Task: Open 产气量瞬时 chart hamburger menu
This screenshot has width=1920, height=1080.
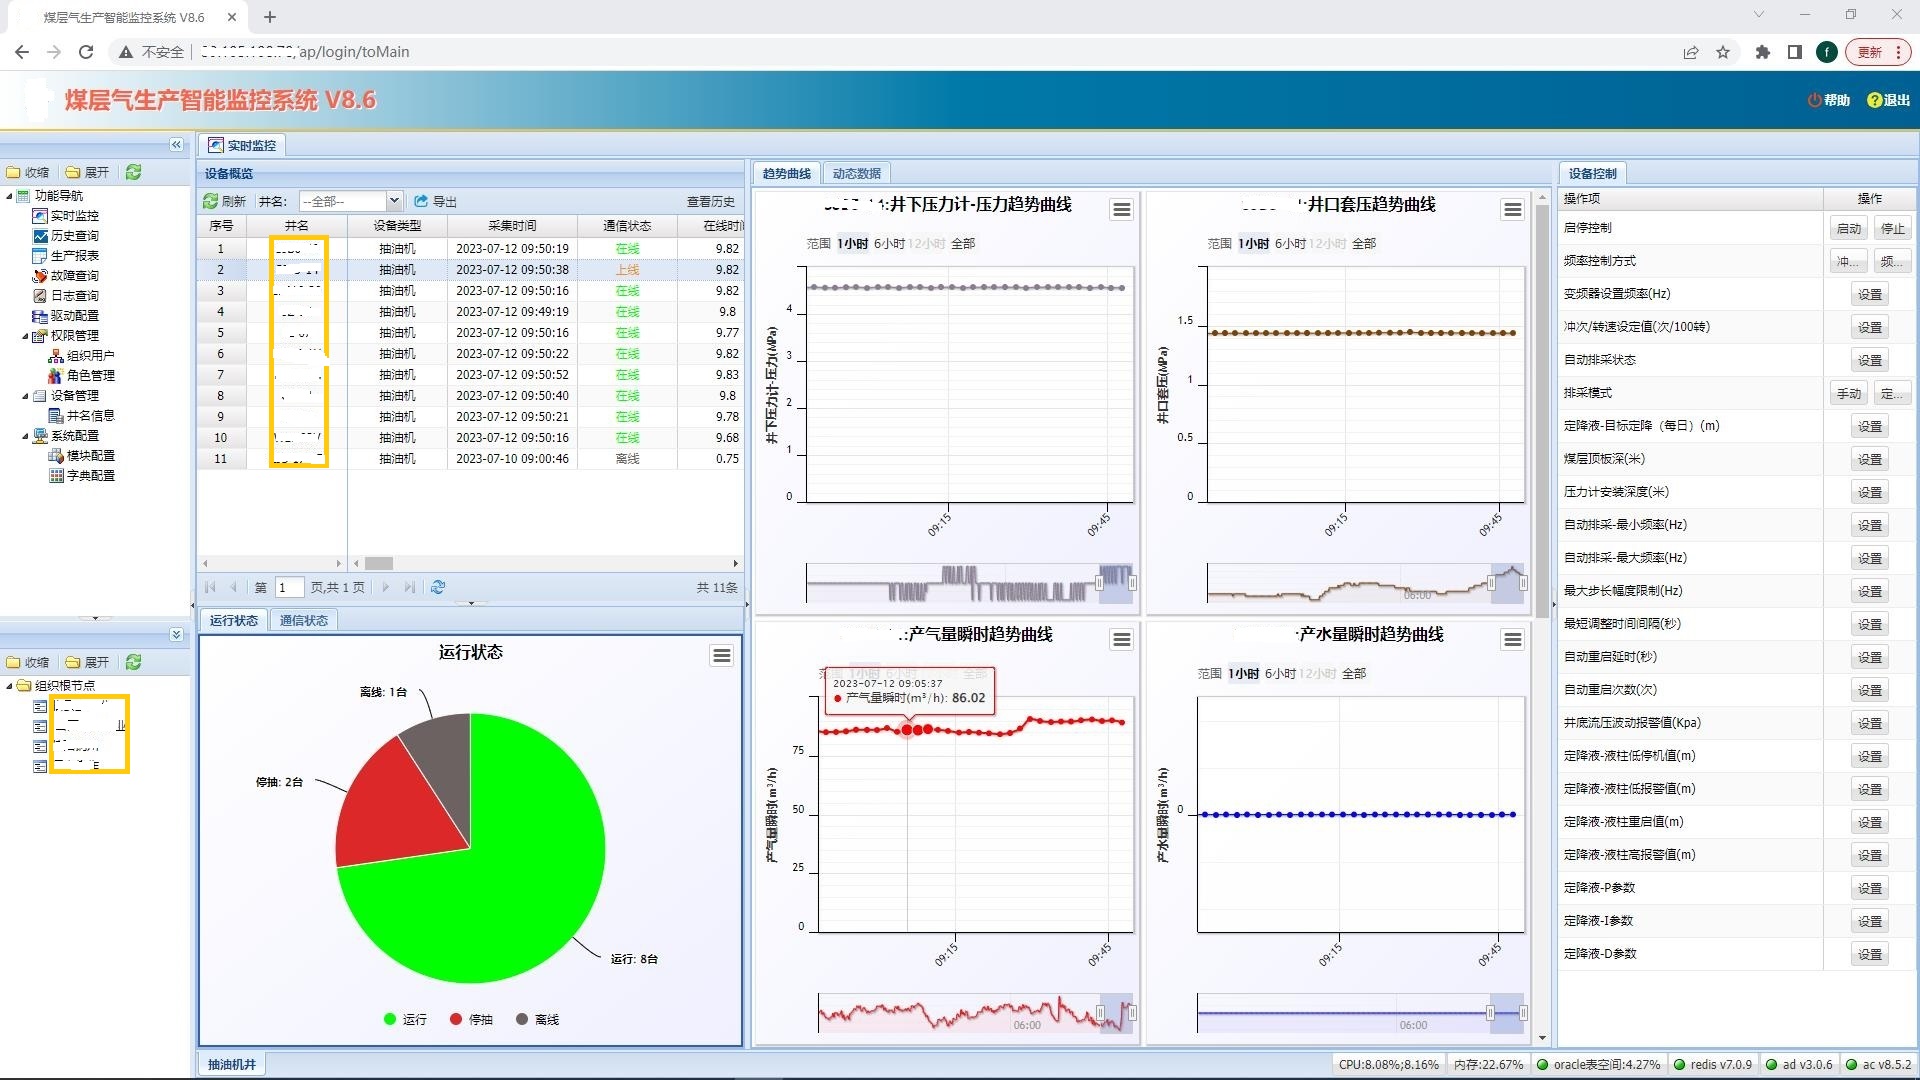Action: coord(1122,639)
